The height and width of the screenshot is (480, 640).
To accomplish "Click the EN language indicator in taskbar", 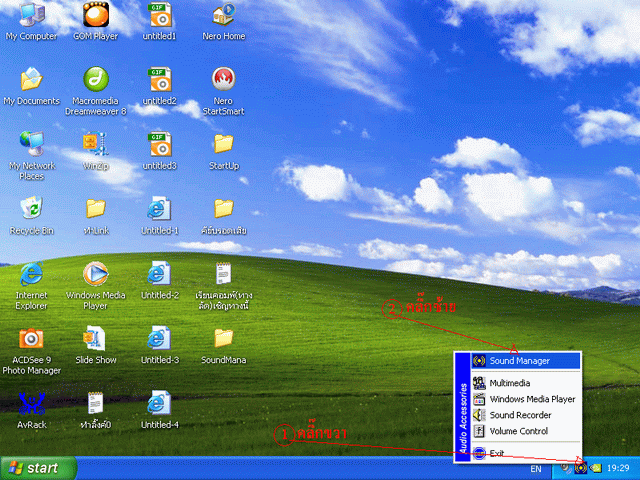I will pyautogui.click(x=536, y=469).
